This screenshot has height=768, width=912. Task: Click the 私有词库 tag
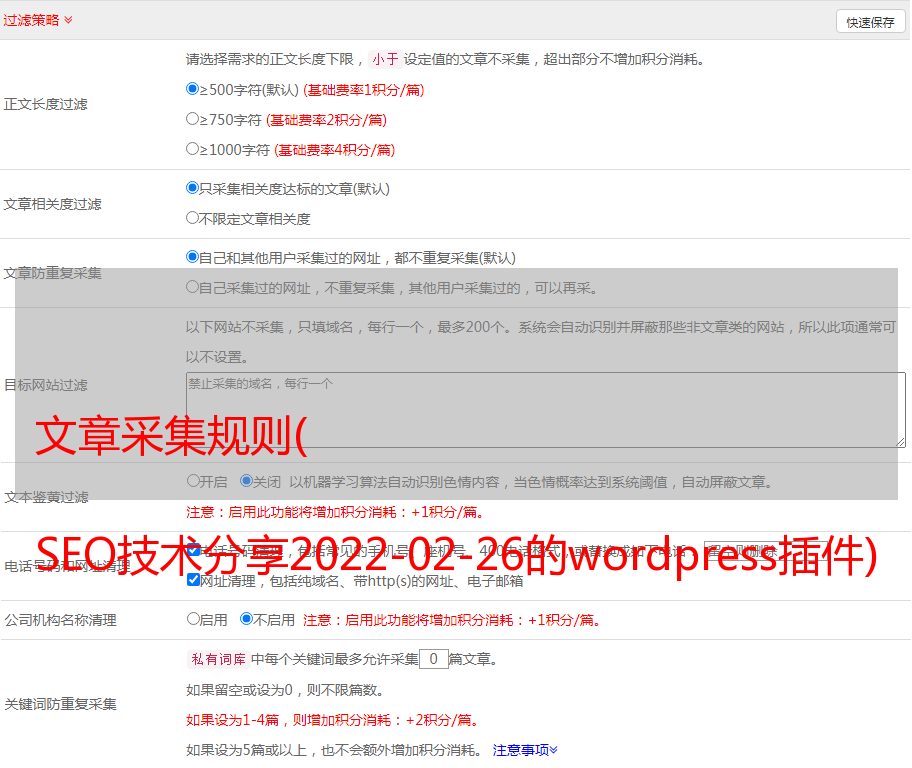pos(219,659)
